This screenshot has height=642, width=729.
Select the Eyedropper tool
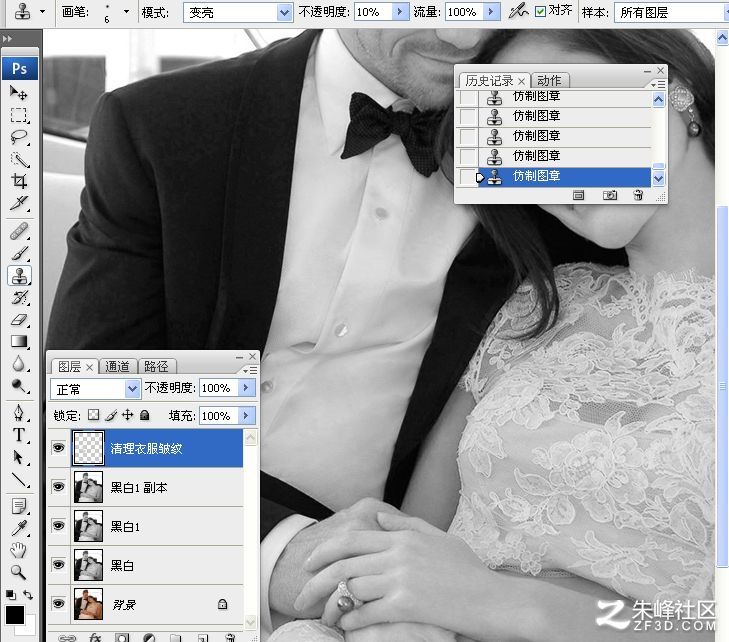point(19,529)
